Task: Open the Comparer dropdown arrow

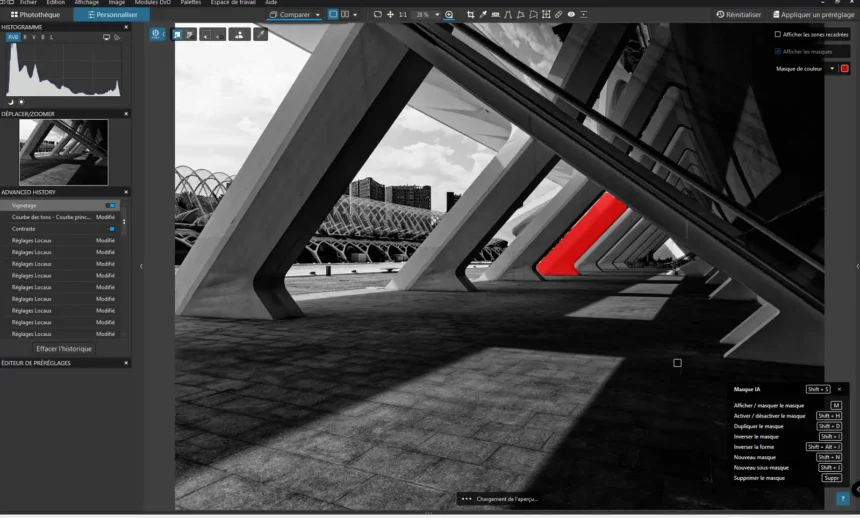Action: (318, 15)
